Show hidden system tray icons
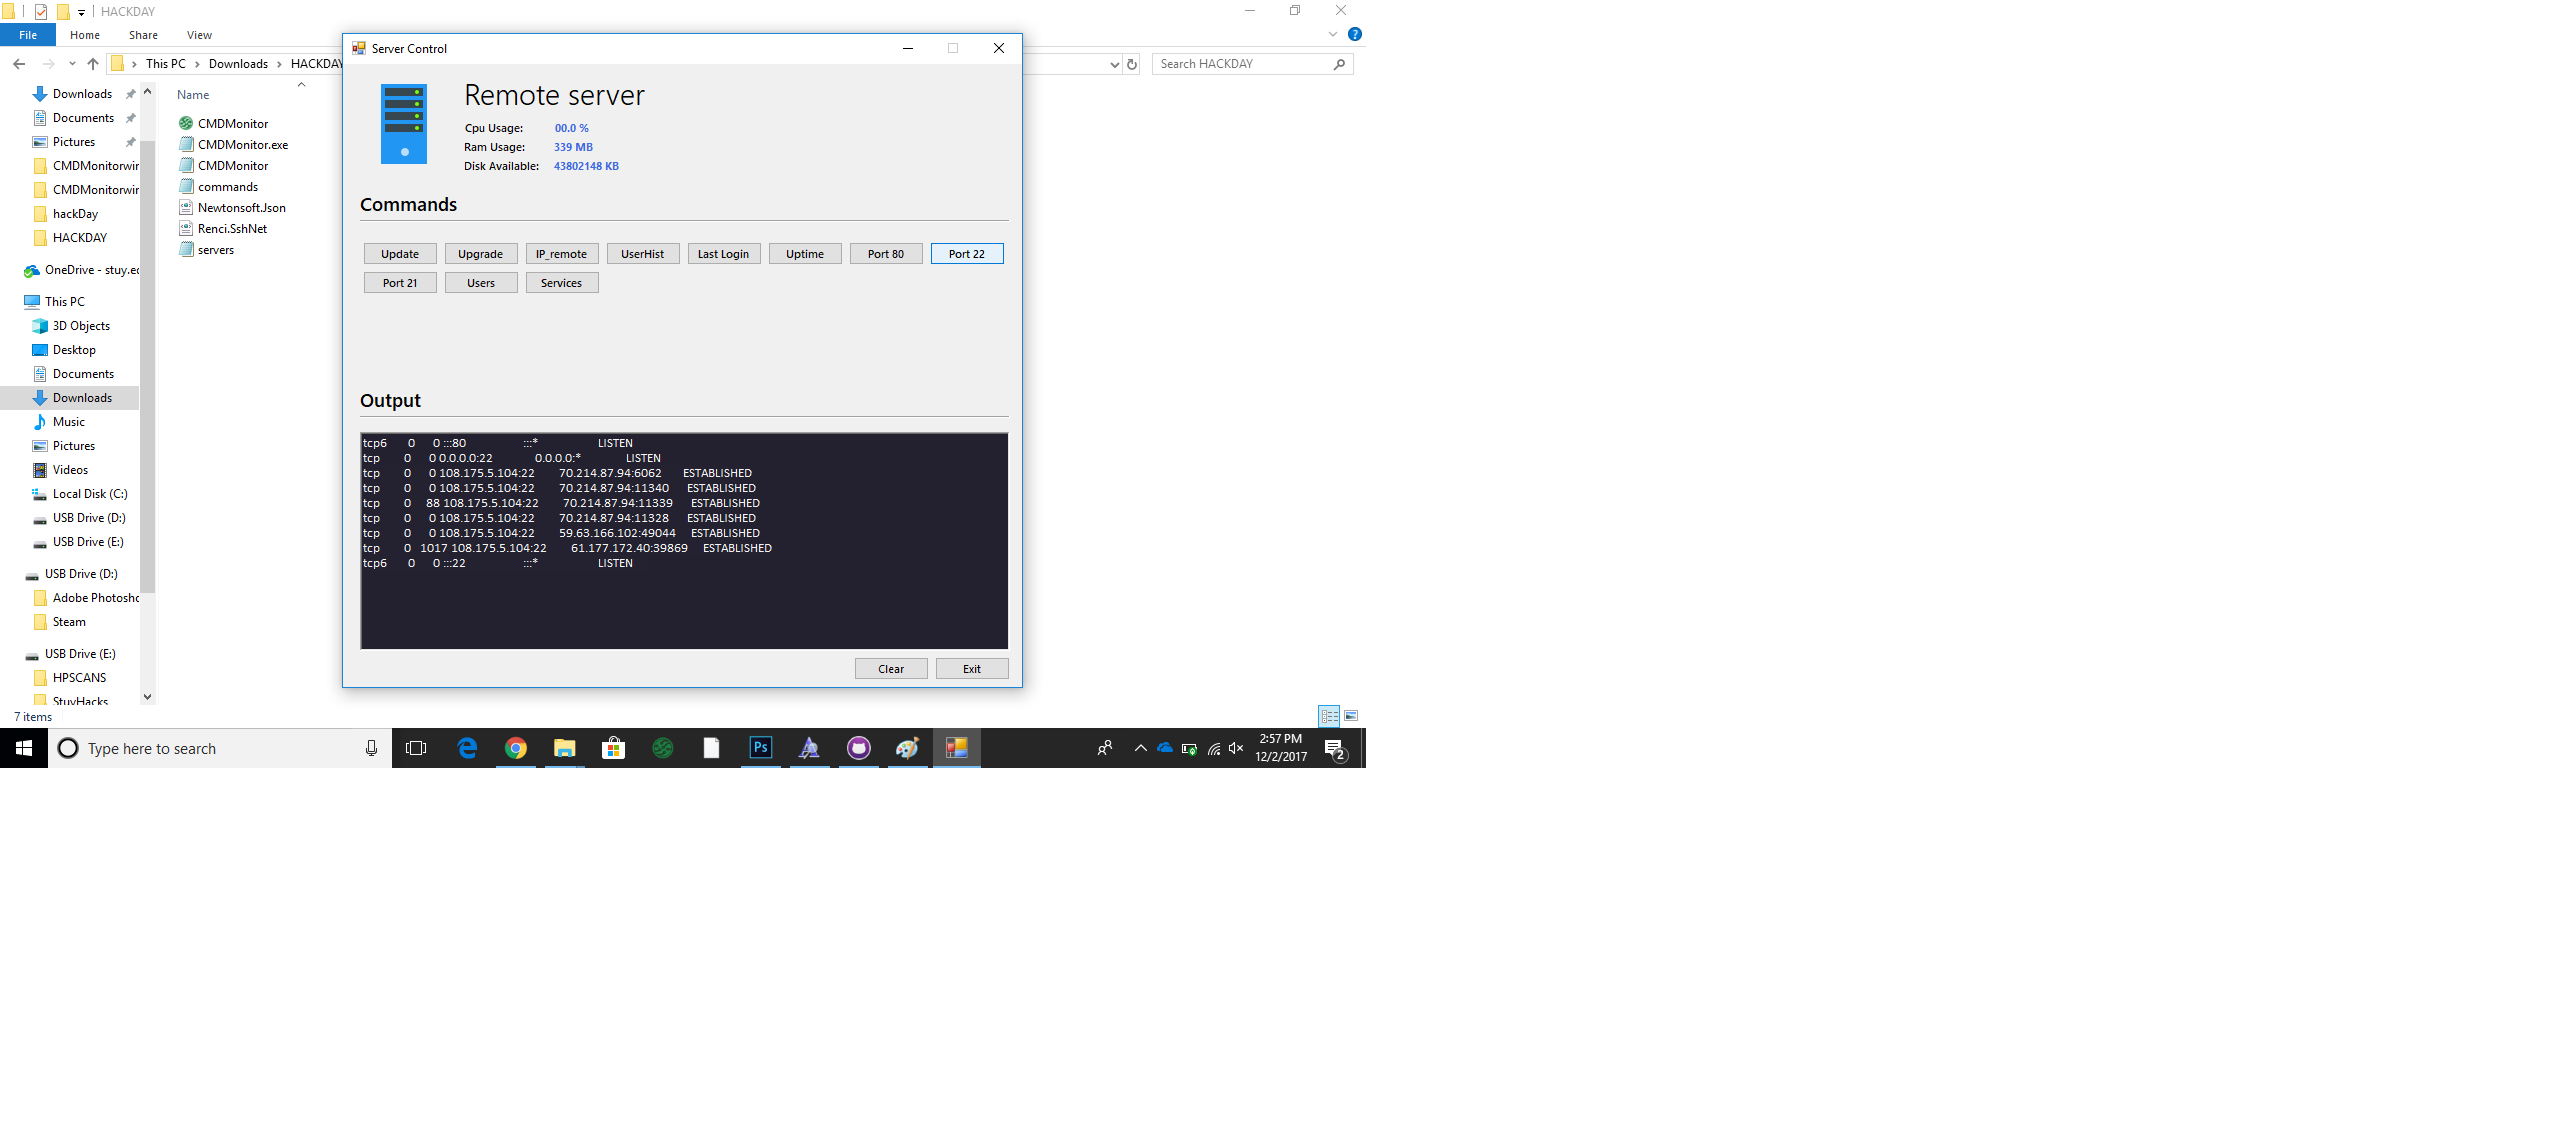This screenshot has height=1122, width=2574. (x=1140, y=748)
